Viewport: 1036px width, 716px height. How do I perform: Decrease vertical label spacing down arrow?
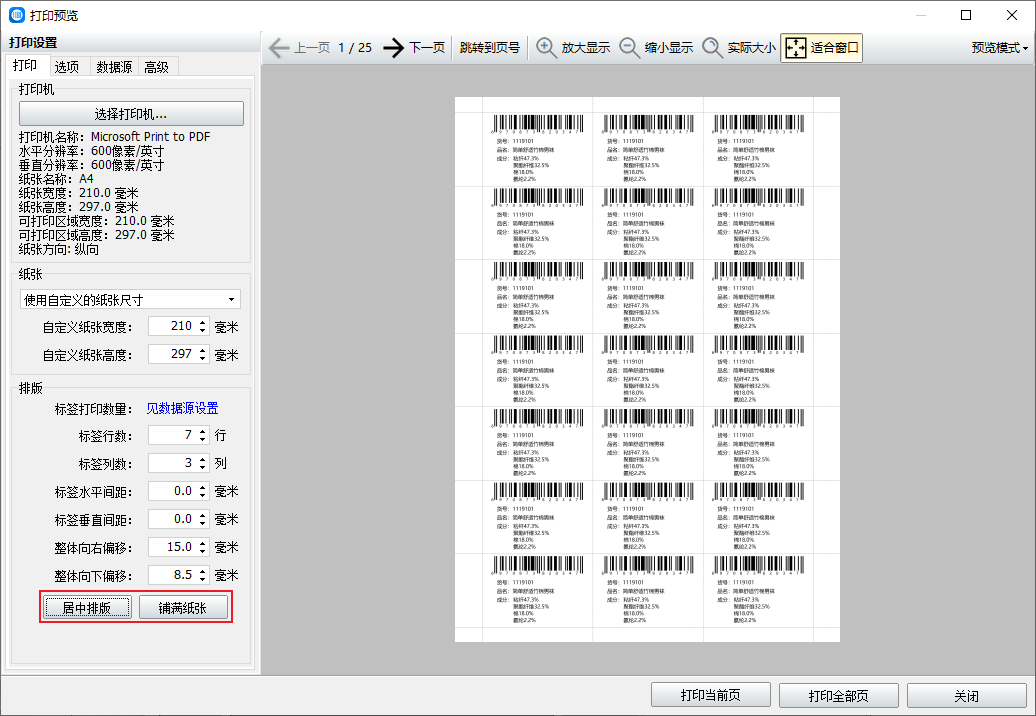pos(203,524)
